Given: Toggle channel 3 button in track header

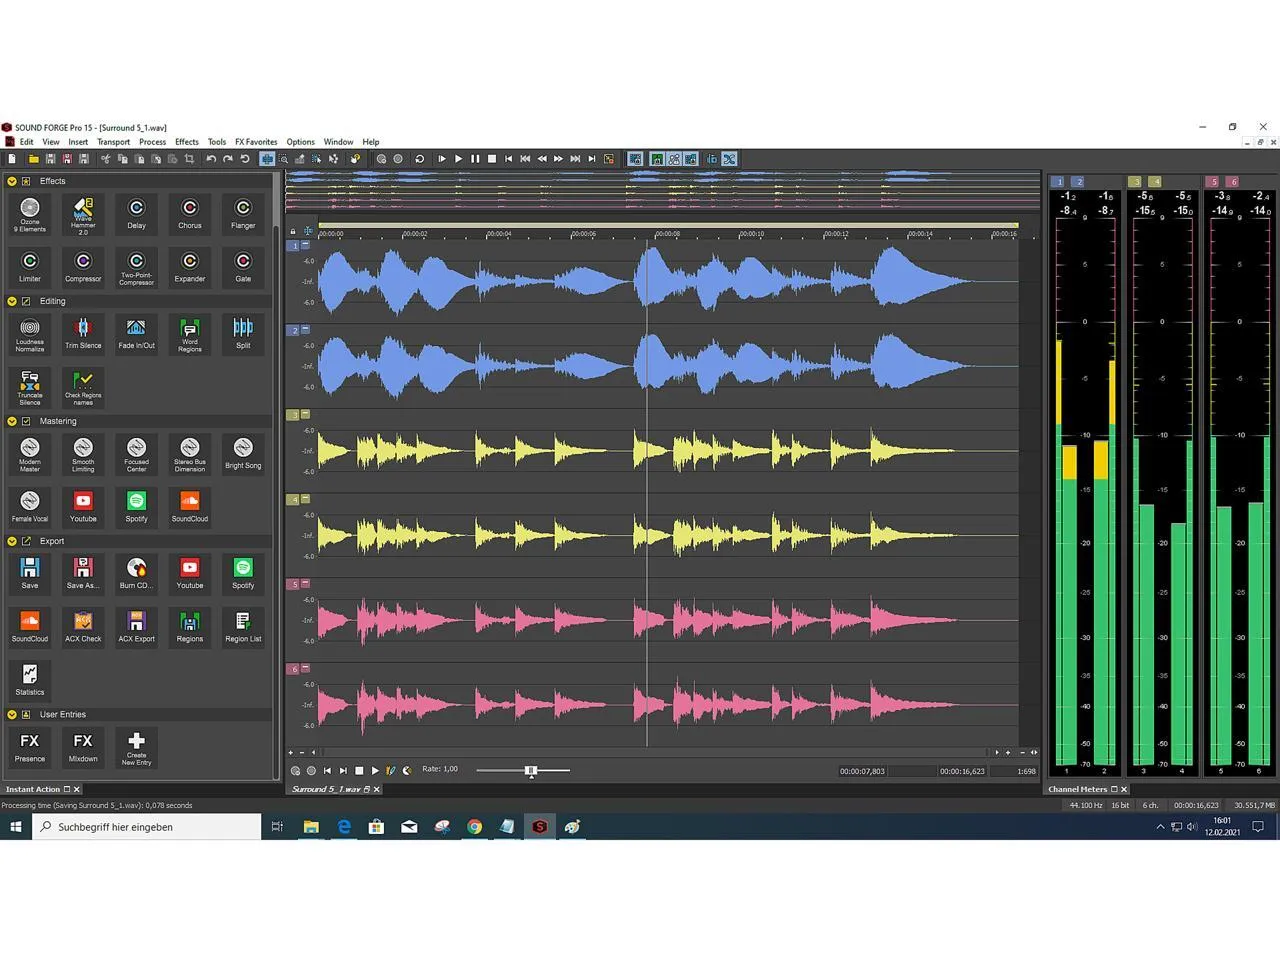Looking at the screenshot, I should tap(293, 414).
